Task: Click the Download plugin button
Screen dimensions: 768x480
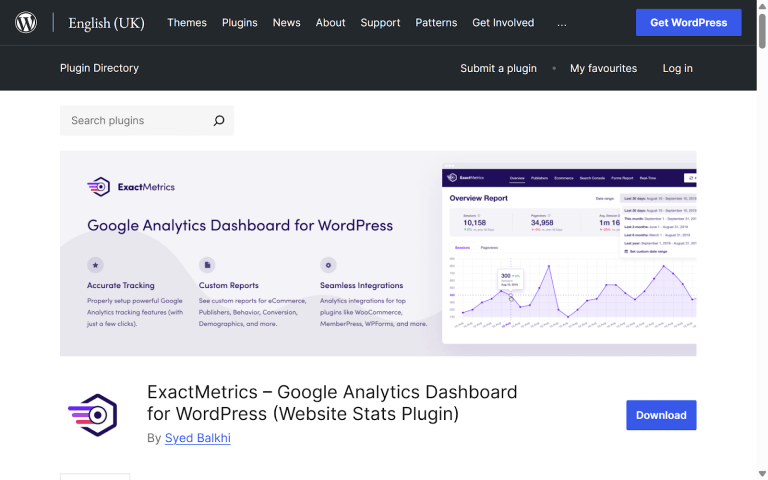Action: click(x=661, y=415)
